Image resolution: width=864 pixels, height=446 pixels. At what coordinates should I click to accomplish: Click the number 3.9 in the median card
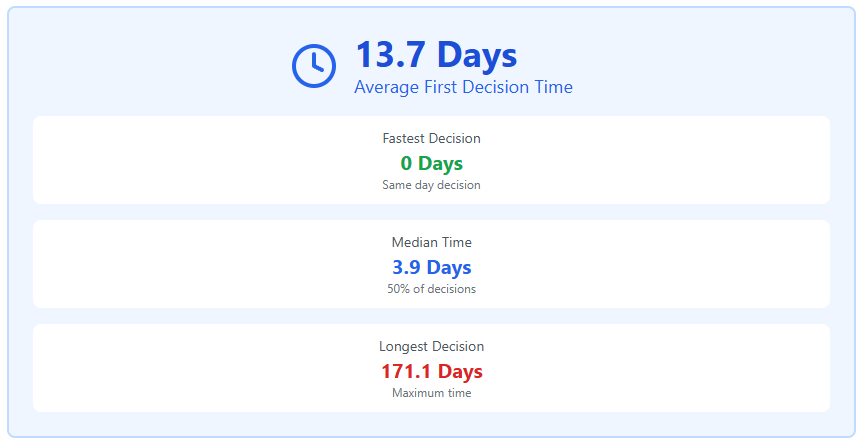406,267
